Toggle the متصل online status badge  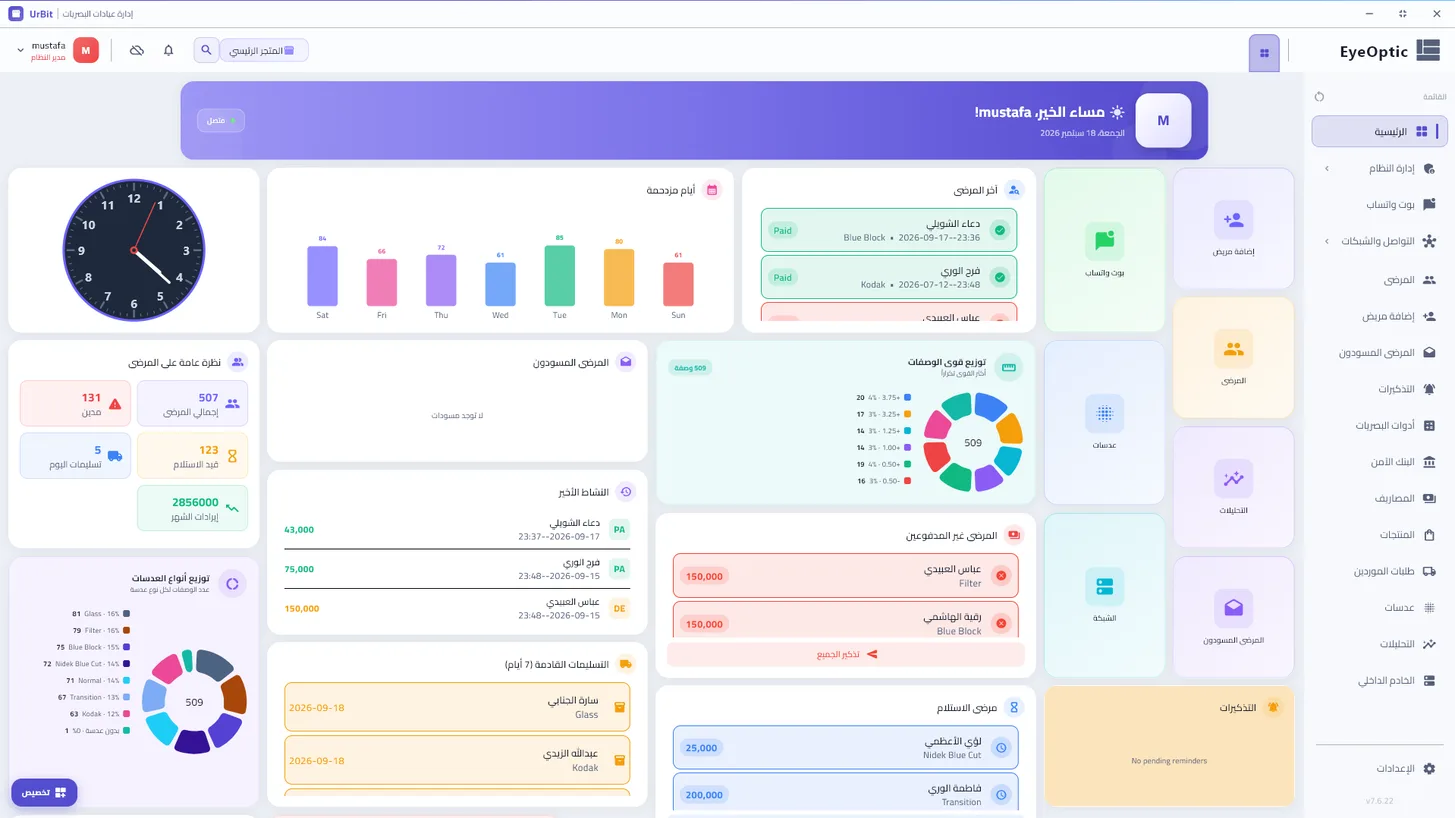[x=221, y=120]
